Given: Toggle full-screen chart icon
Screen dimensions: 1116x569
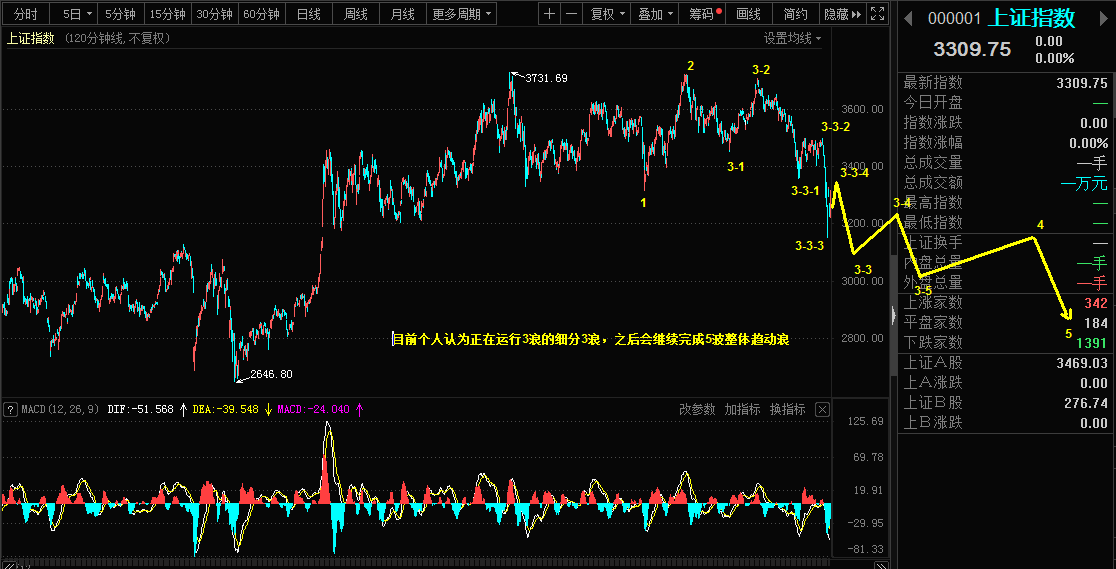Looking at the screenshot, I should [878, 14].
